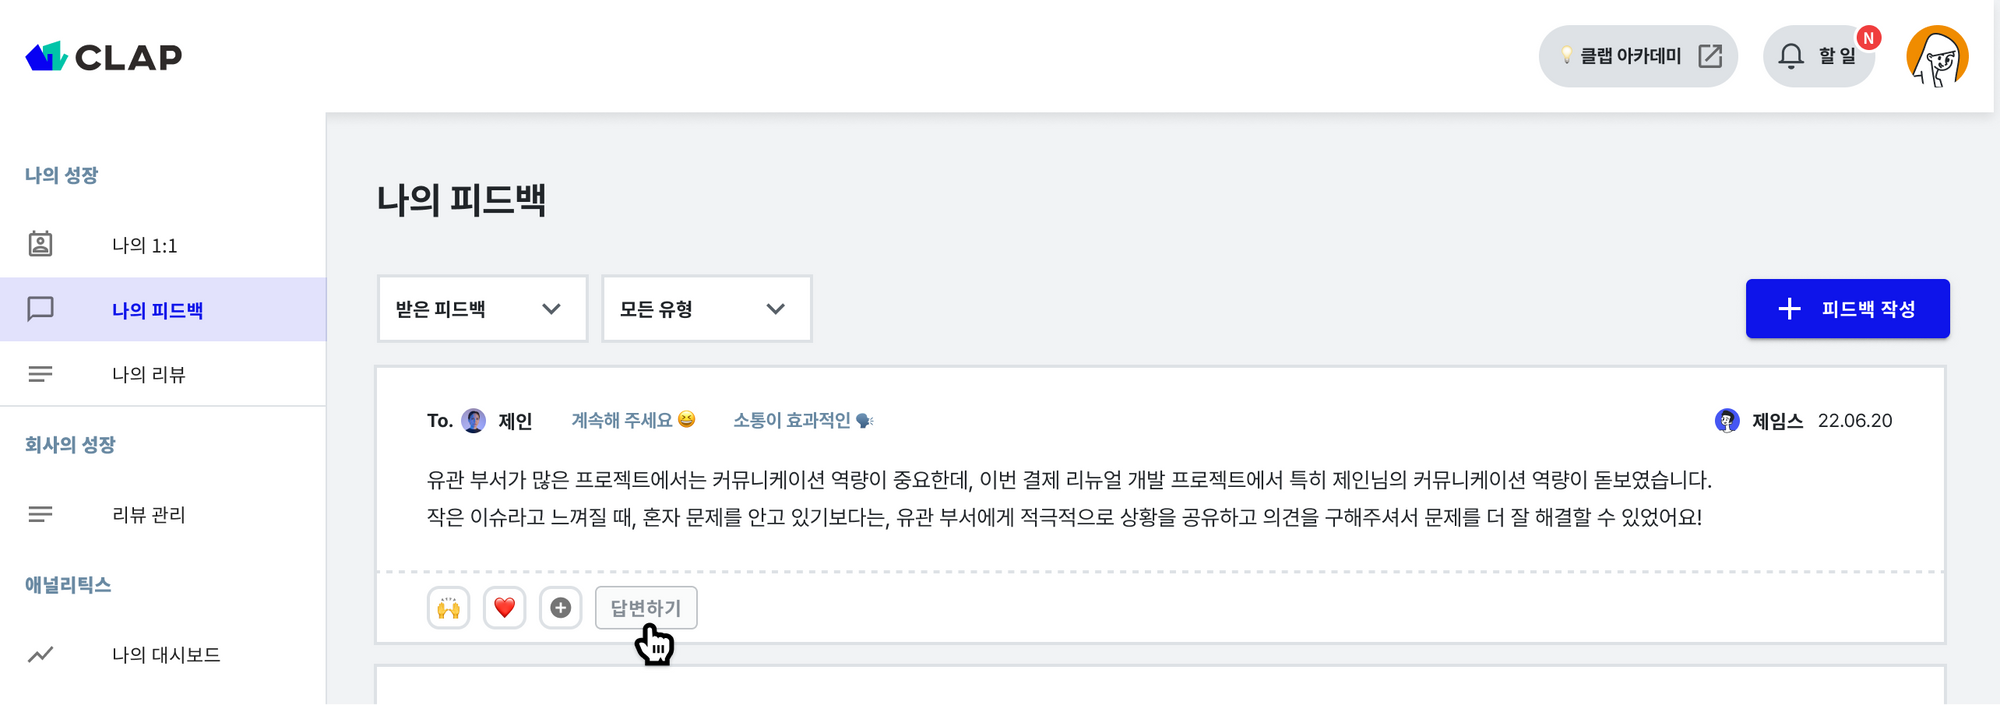Click the 나의 피드백 chat bubble icon
This screenshot has height=706, width=2000.
click(x=40, y=310)
